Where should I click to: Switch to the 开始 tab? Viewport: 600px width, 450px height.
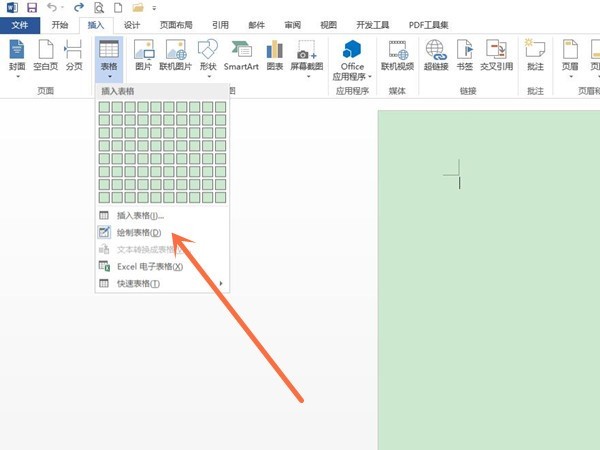click(60, 25)
